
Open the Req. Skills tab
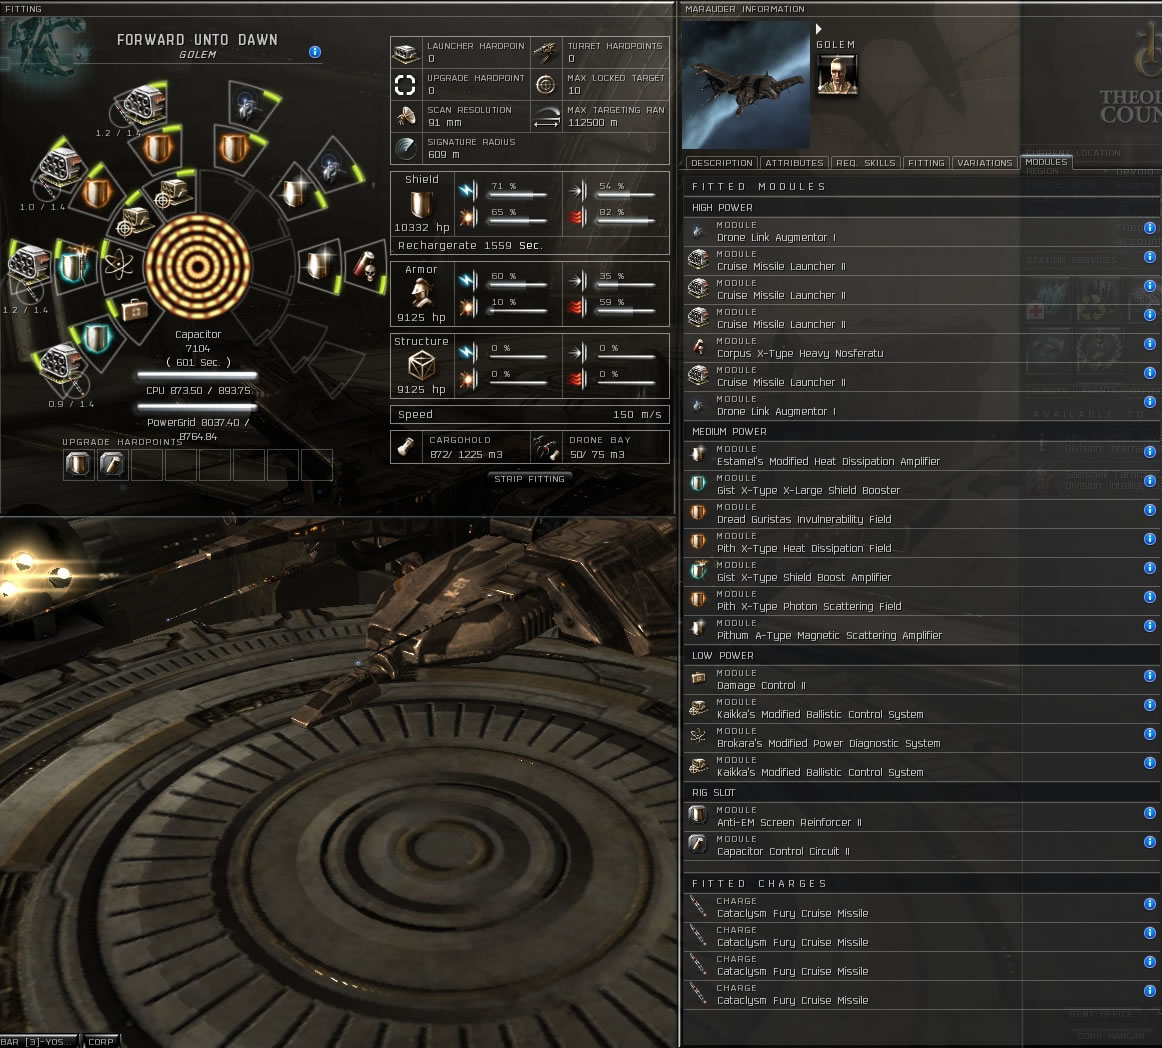866,163
